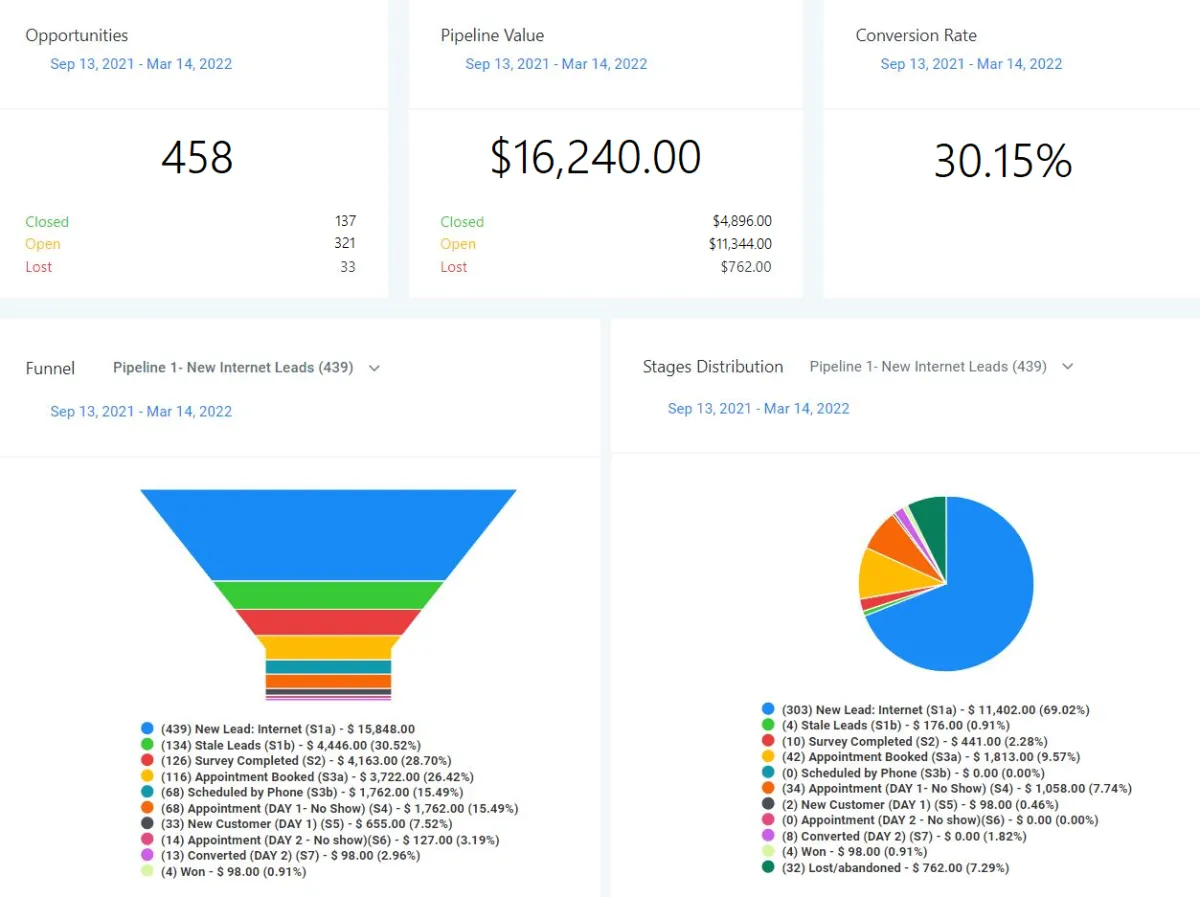Click legend text '(303) New Lead: Internet (S1a) - $ 11,402.00 (69.02%)'

pos(936,709)
